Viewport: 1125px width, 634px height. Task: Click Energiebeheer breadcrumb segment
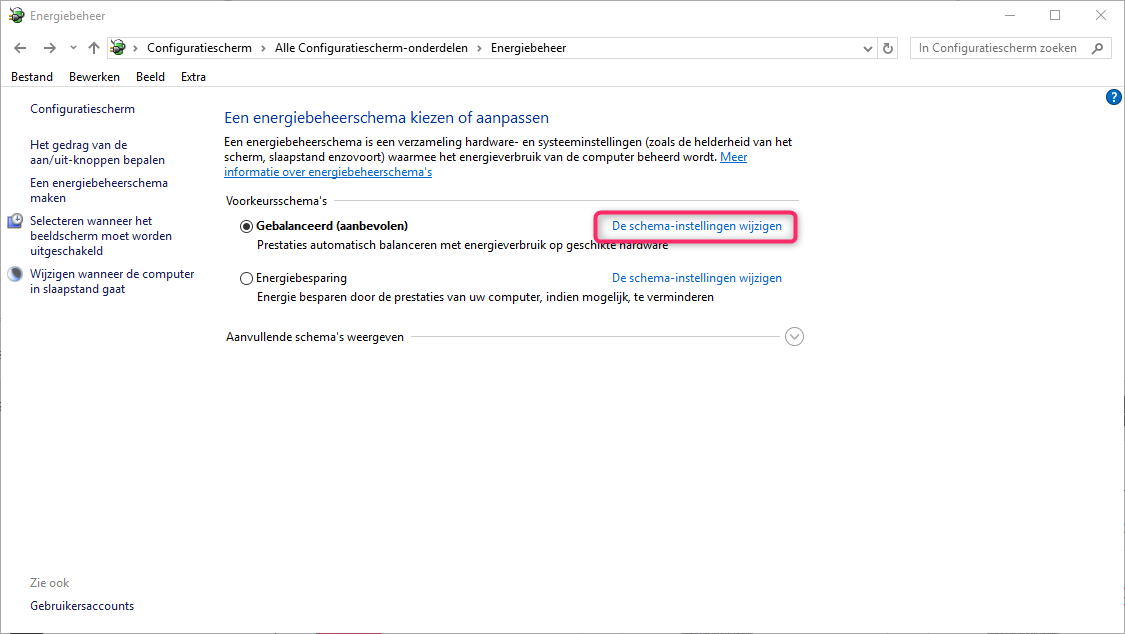(529, 48)
